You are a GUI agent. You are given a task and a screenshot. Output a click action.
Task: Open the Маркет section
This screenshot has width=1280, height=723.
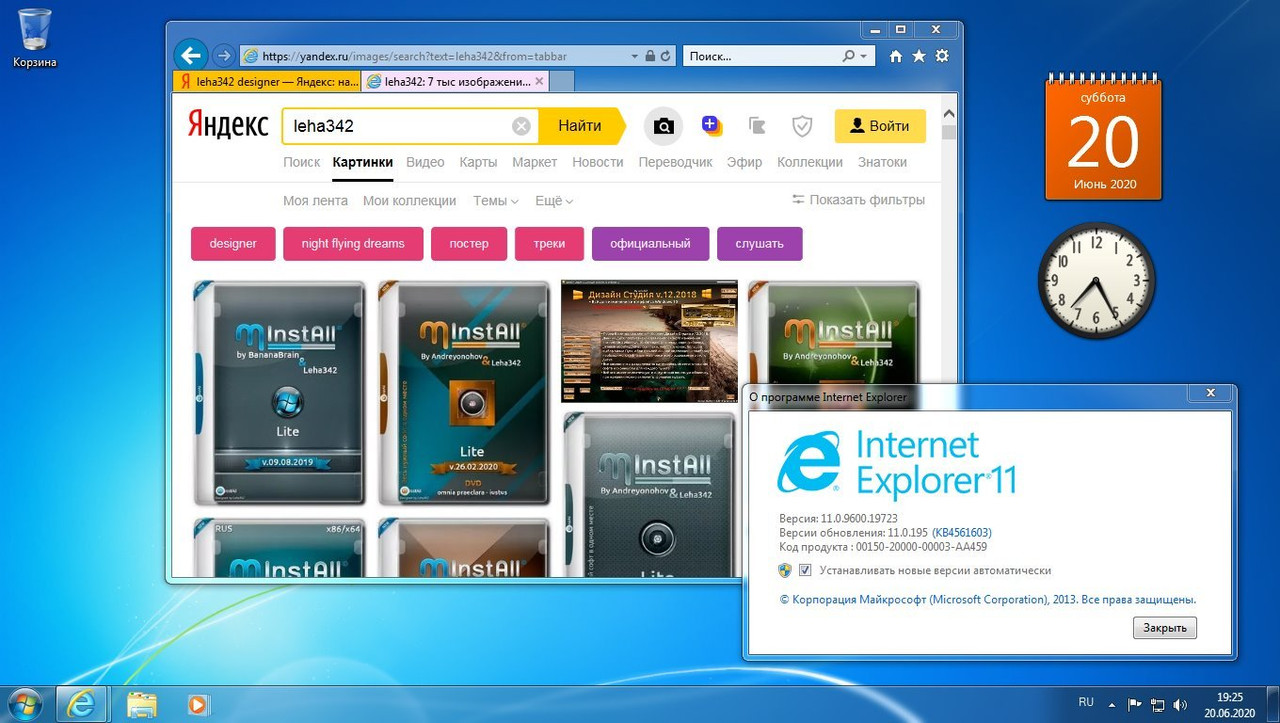535,162
